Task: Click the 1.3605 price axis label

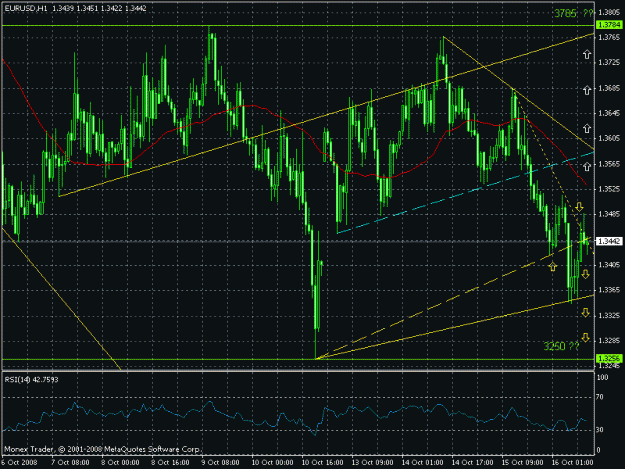Action: click(609, 138)
